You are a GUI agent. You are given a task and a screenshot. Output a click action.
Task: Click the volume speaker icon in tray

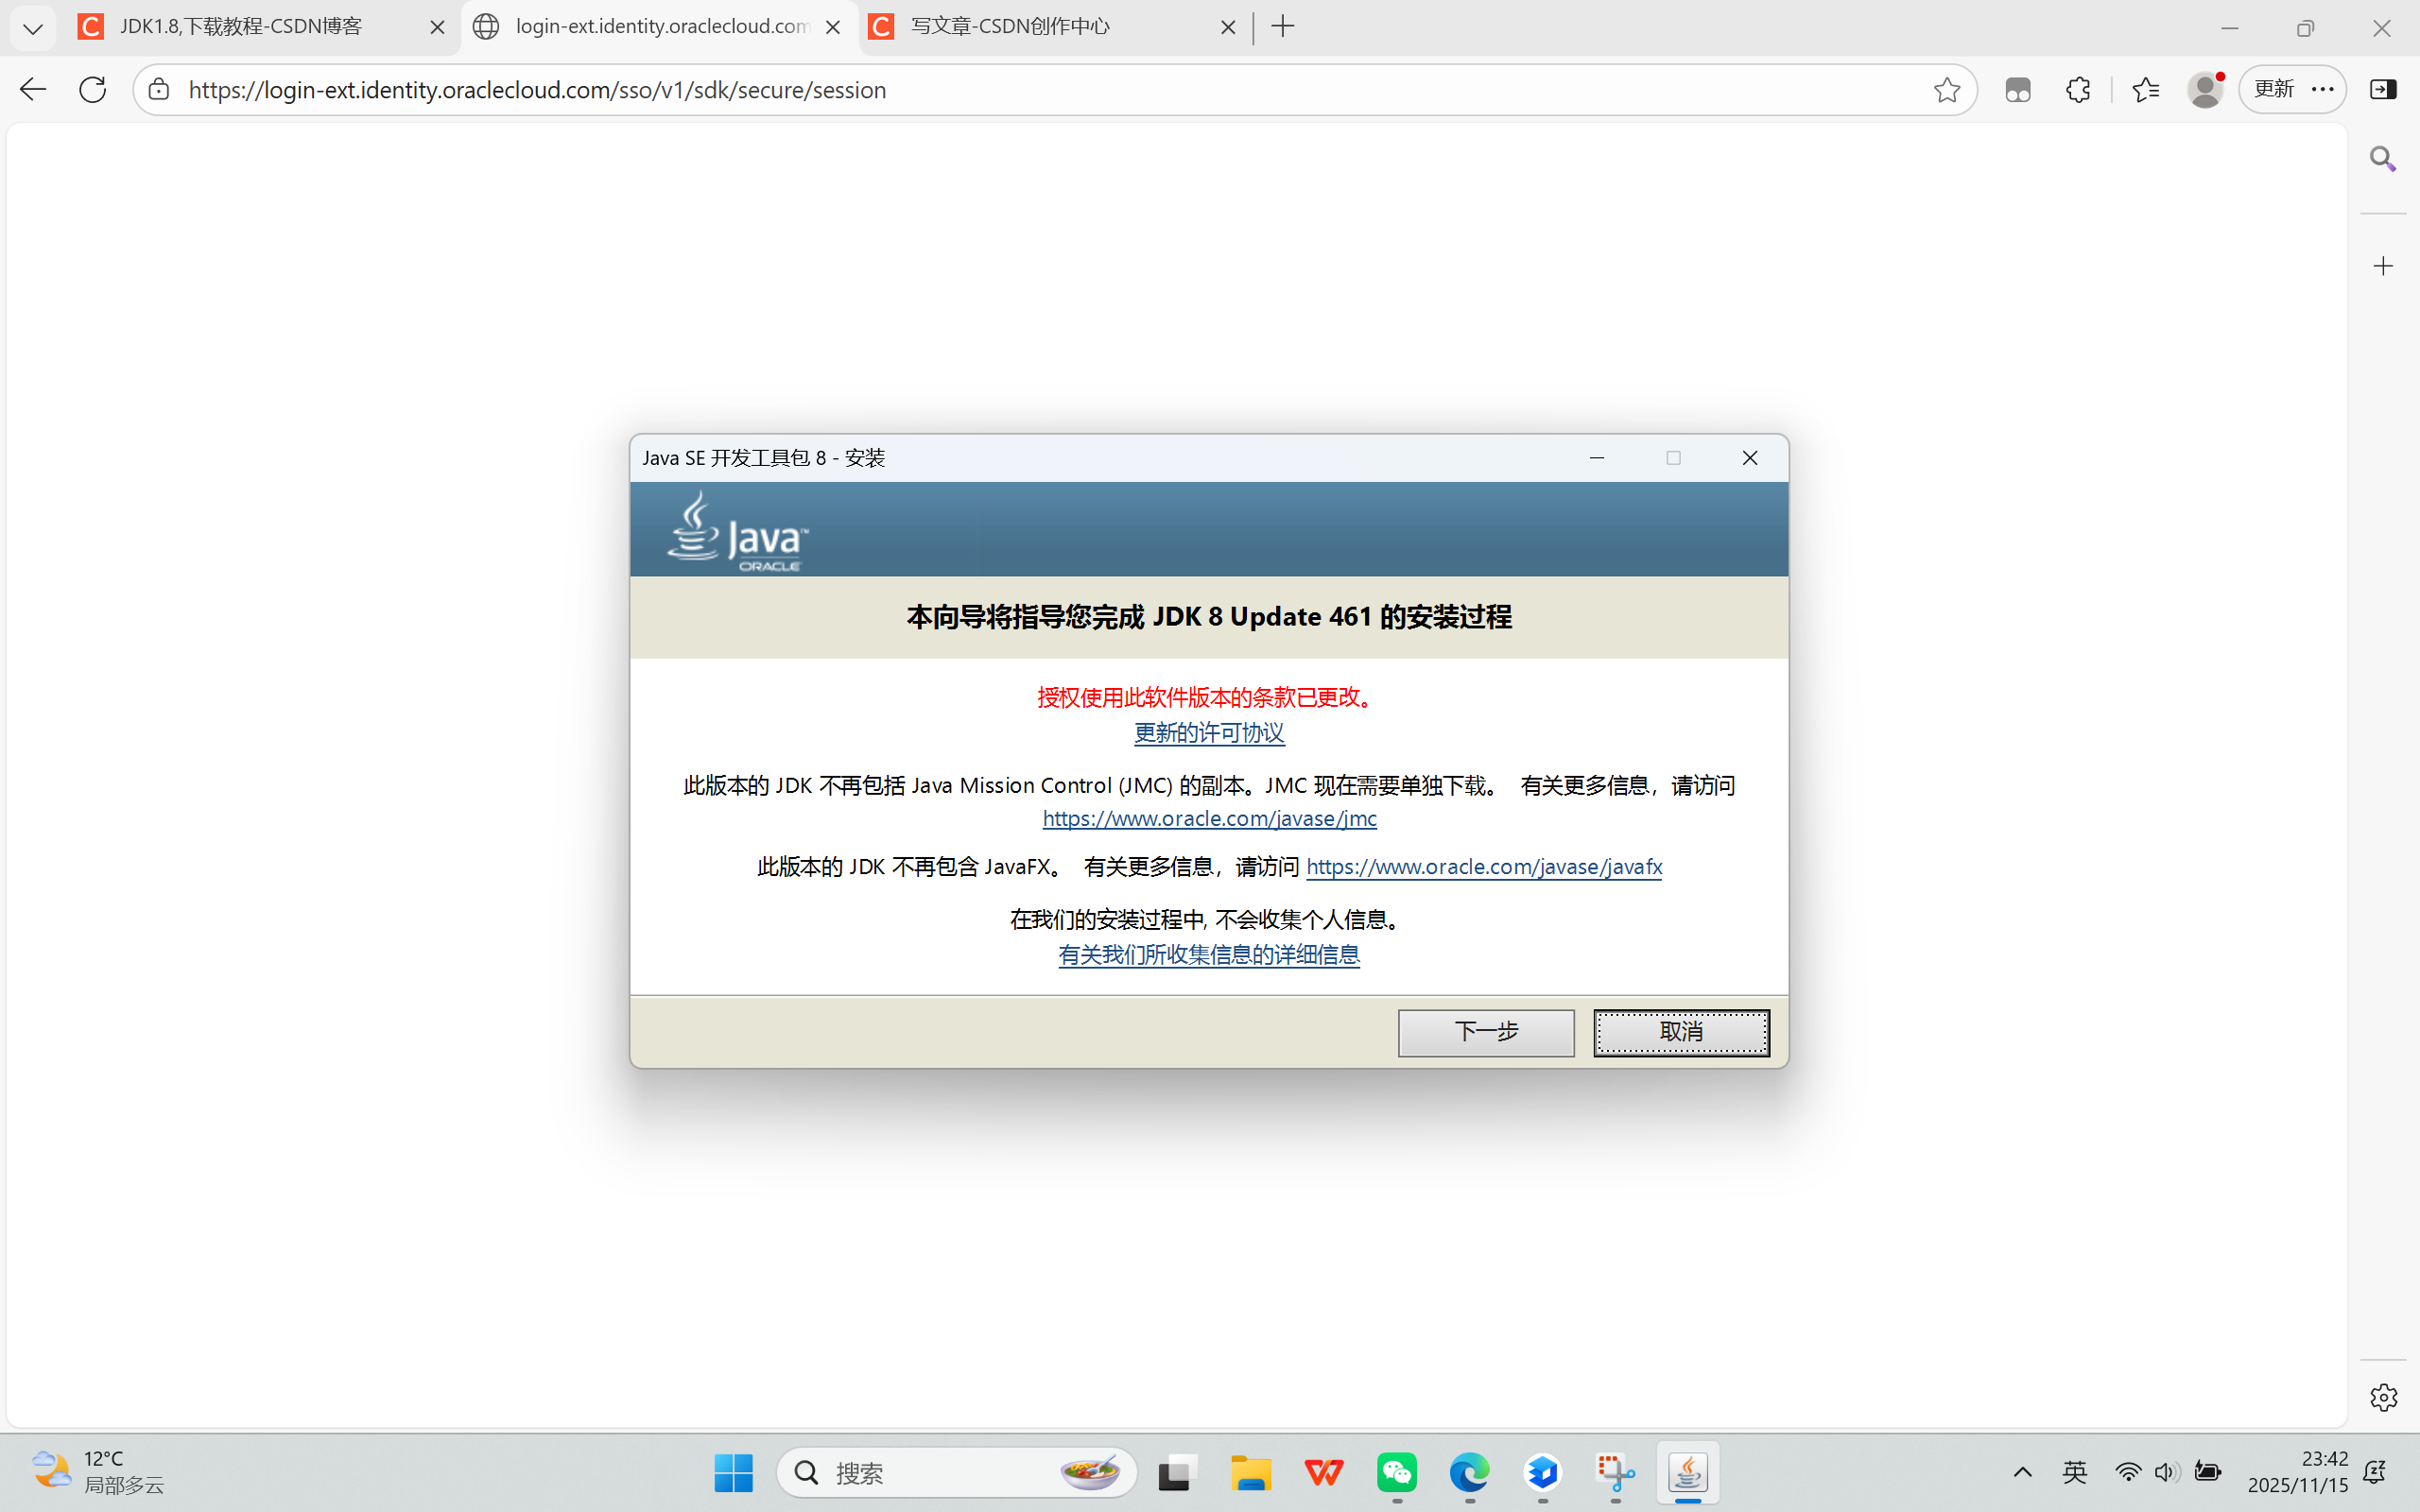tap(2166, 1472)
